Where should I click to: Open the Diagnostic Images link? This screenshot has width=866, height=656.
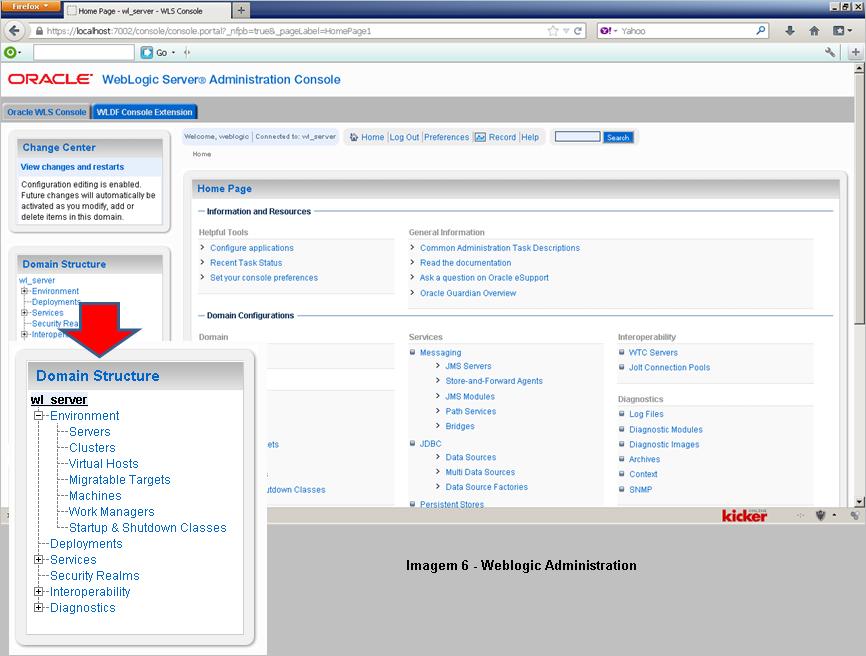pyautogui.click(x=664, y=445)
